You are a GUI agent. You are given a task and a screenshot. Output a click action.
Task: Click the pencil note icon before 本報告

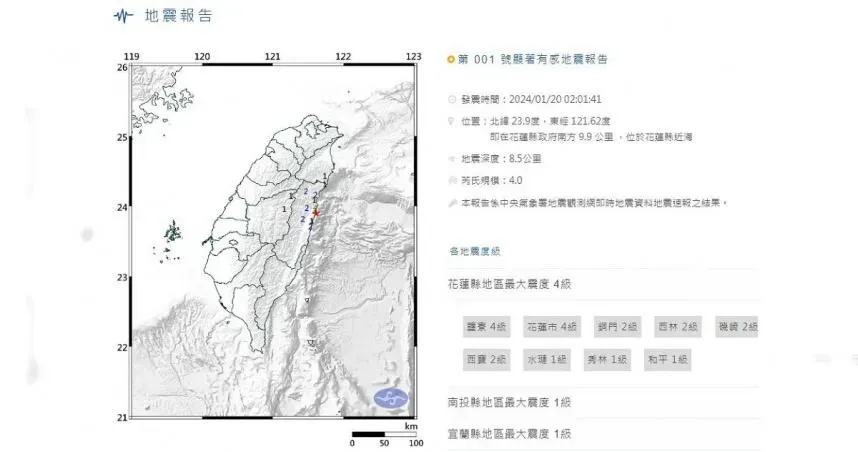pyautogui.click(x=453, y=201)
